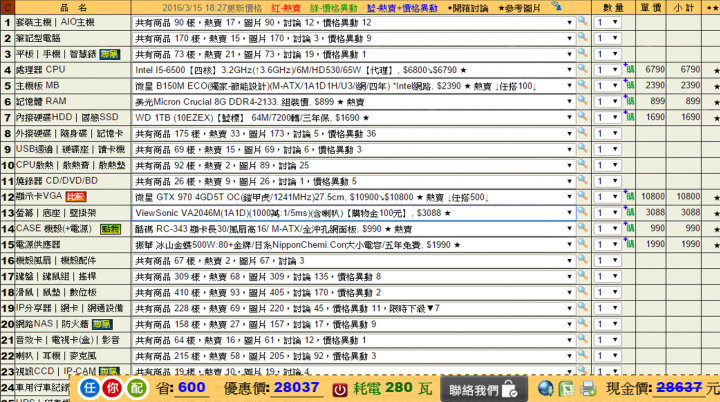Open quantity dropdown in 滑鼠 row
Image resolution: width=720 pixels, height=402 pixels.
[x=608, y=293]
